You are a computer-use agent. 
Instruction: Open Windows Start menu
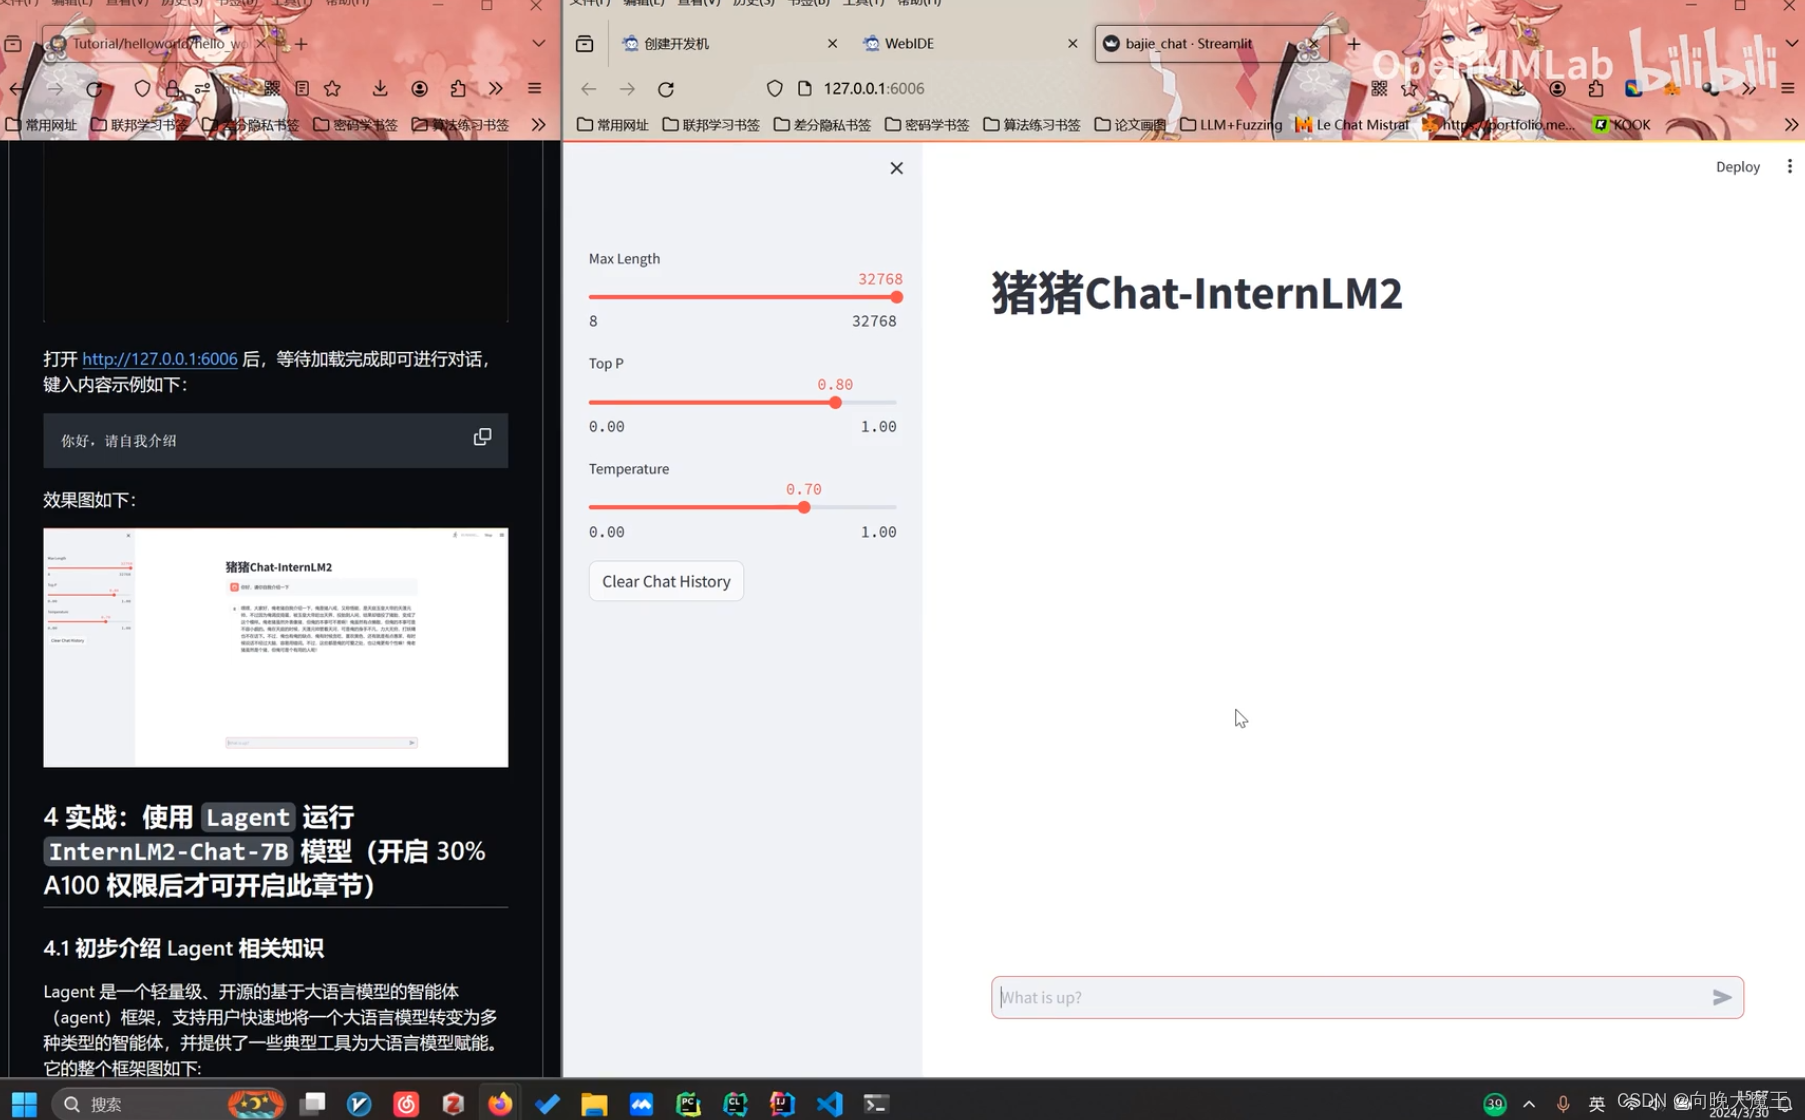tap(24, 1104)
